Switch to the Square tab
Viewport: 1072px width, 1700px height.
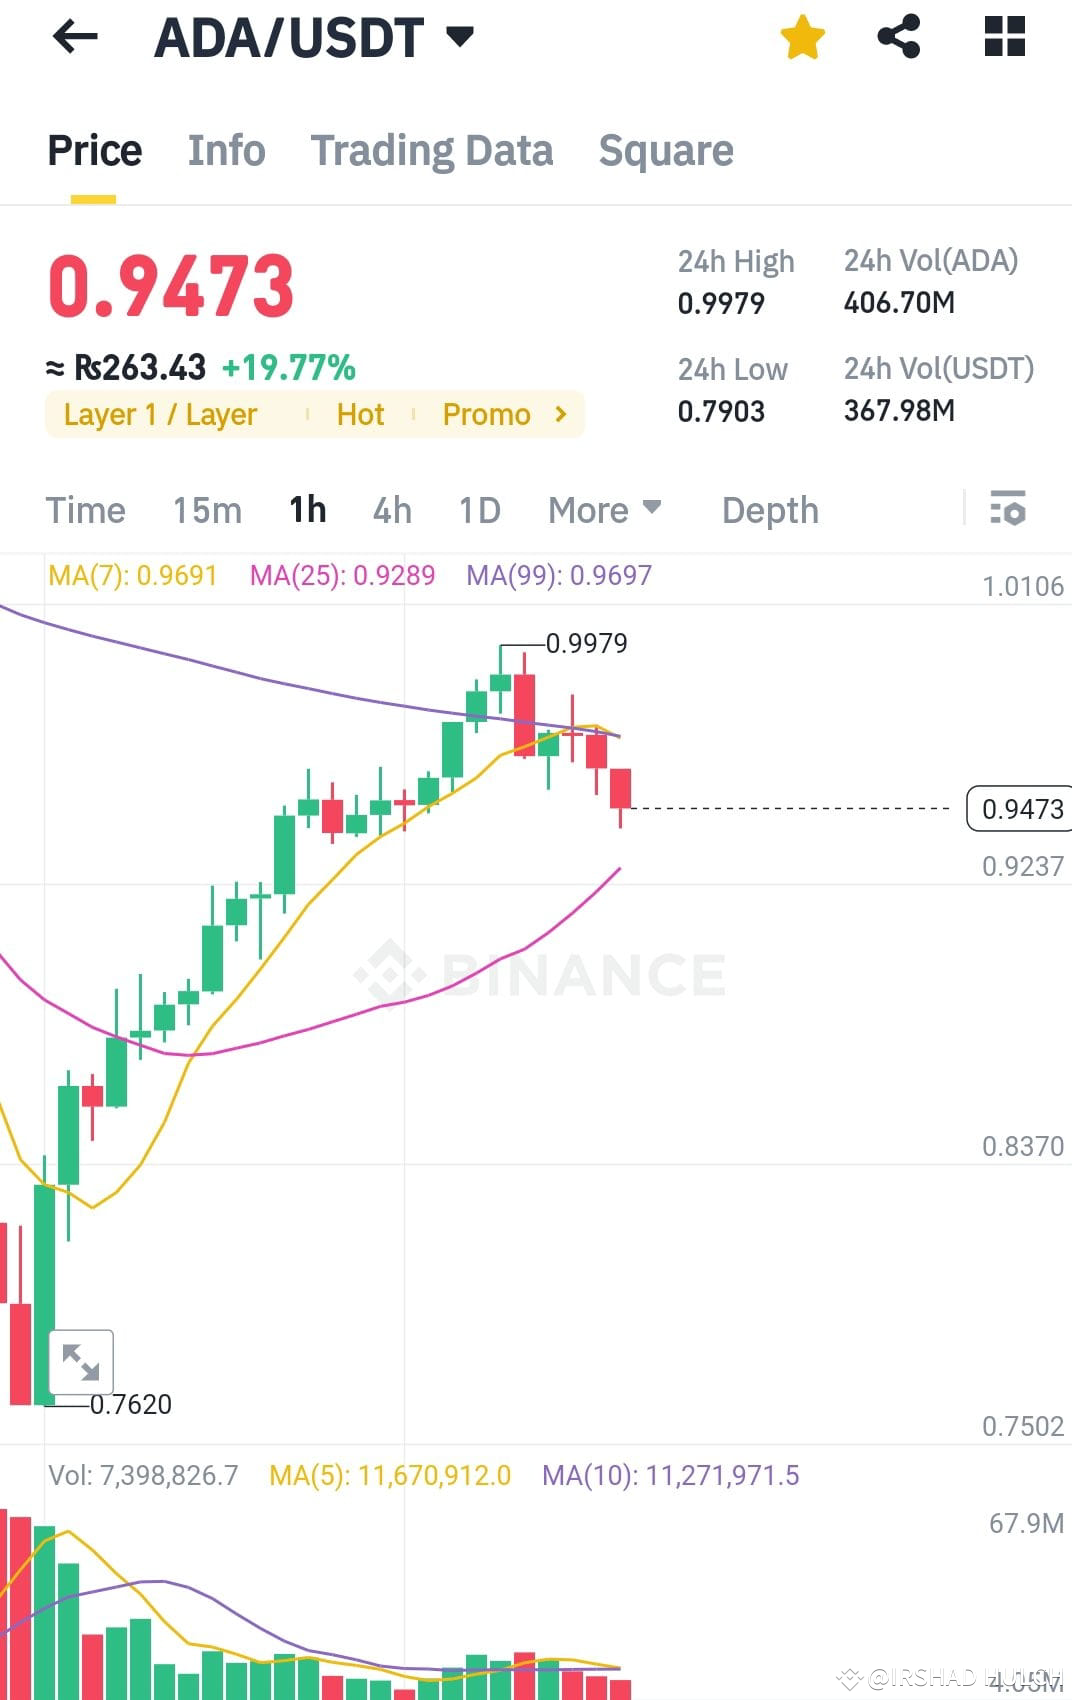point(666,150)
